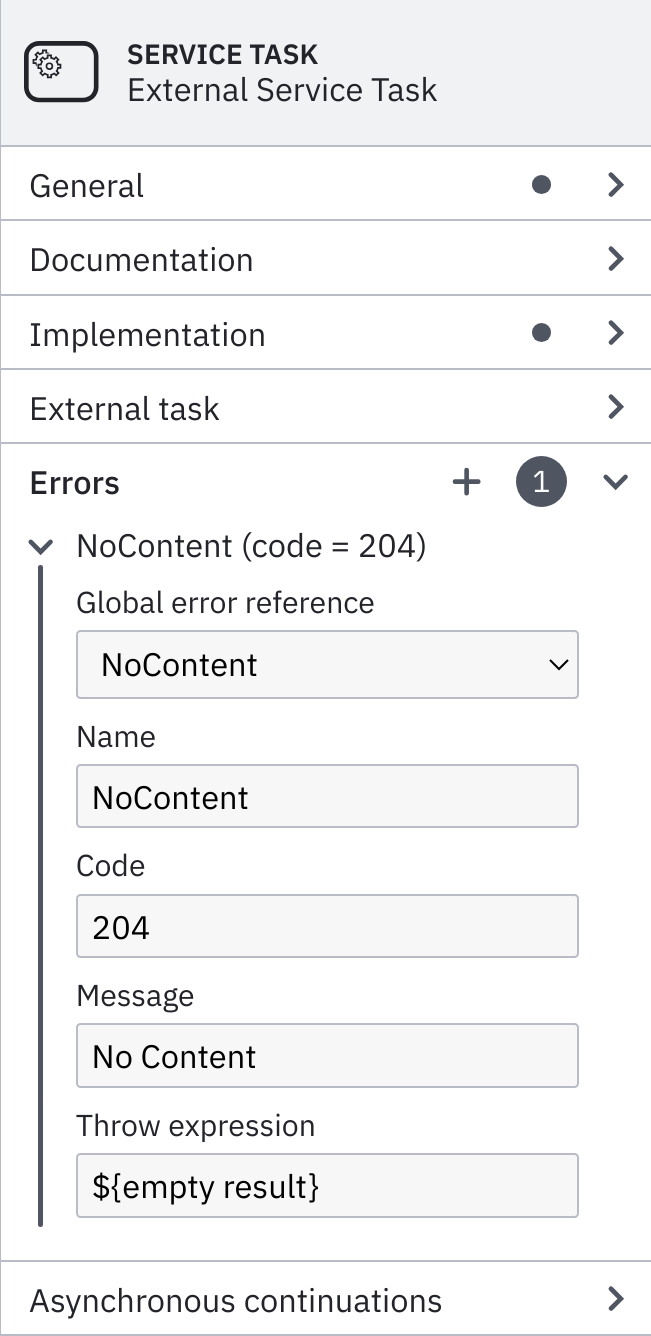
Task: Click the Errors group title
Action: pyautogui.click(x=75, y=483)
